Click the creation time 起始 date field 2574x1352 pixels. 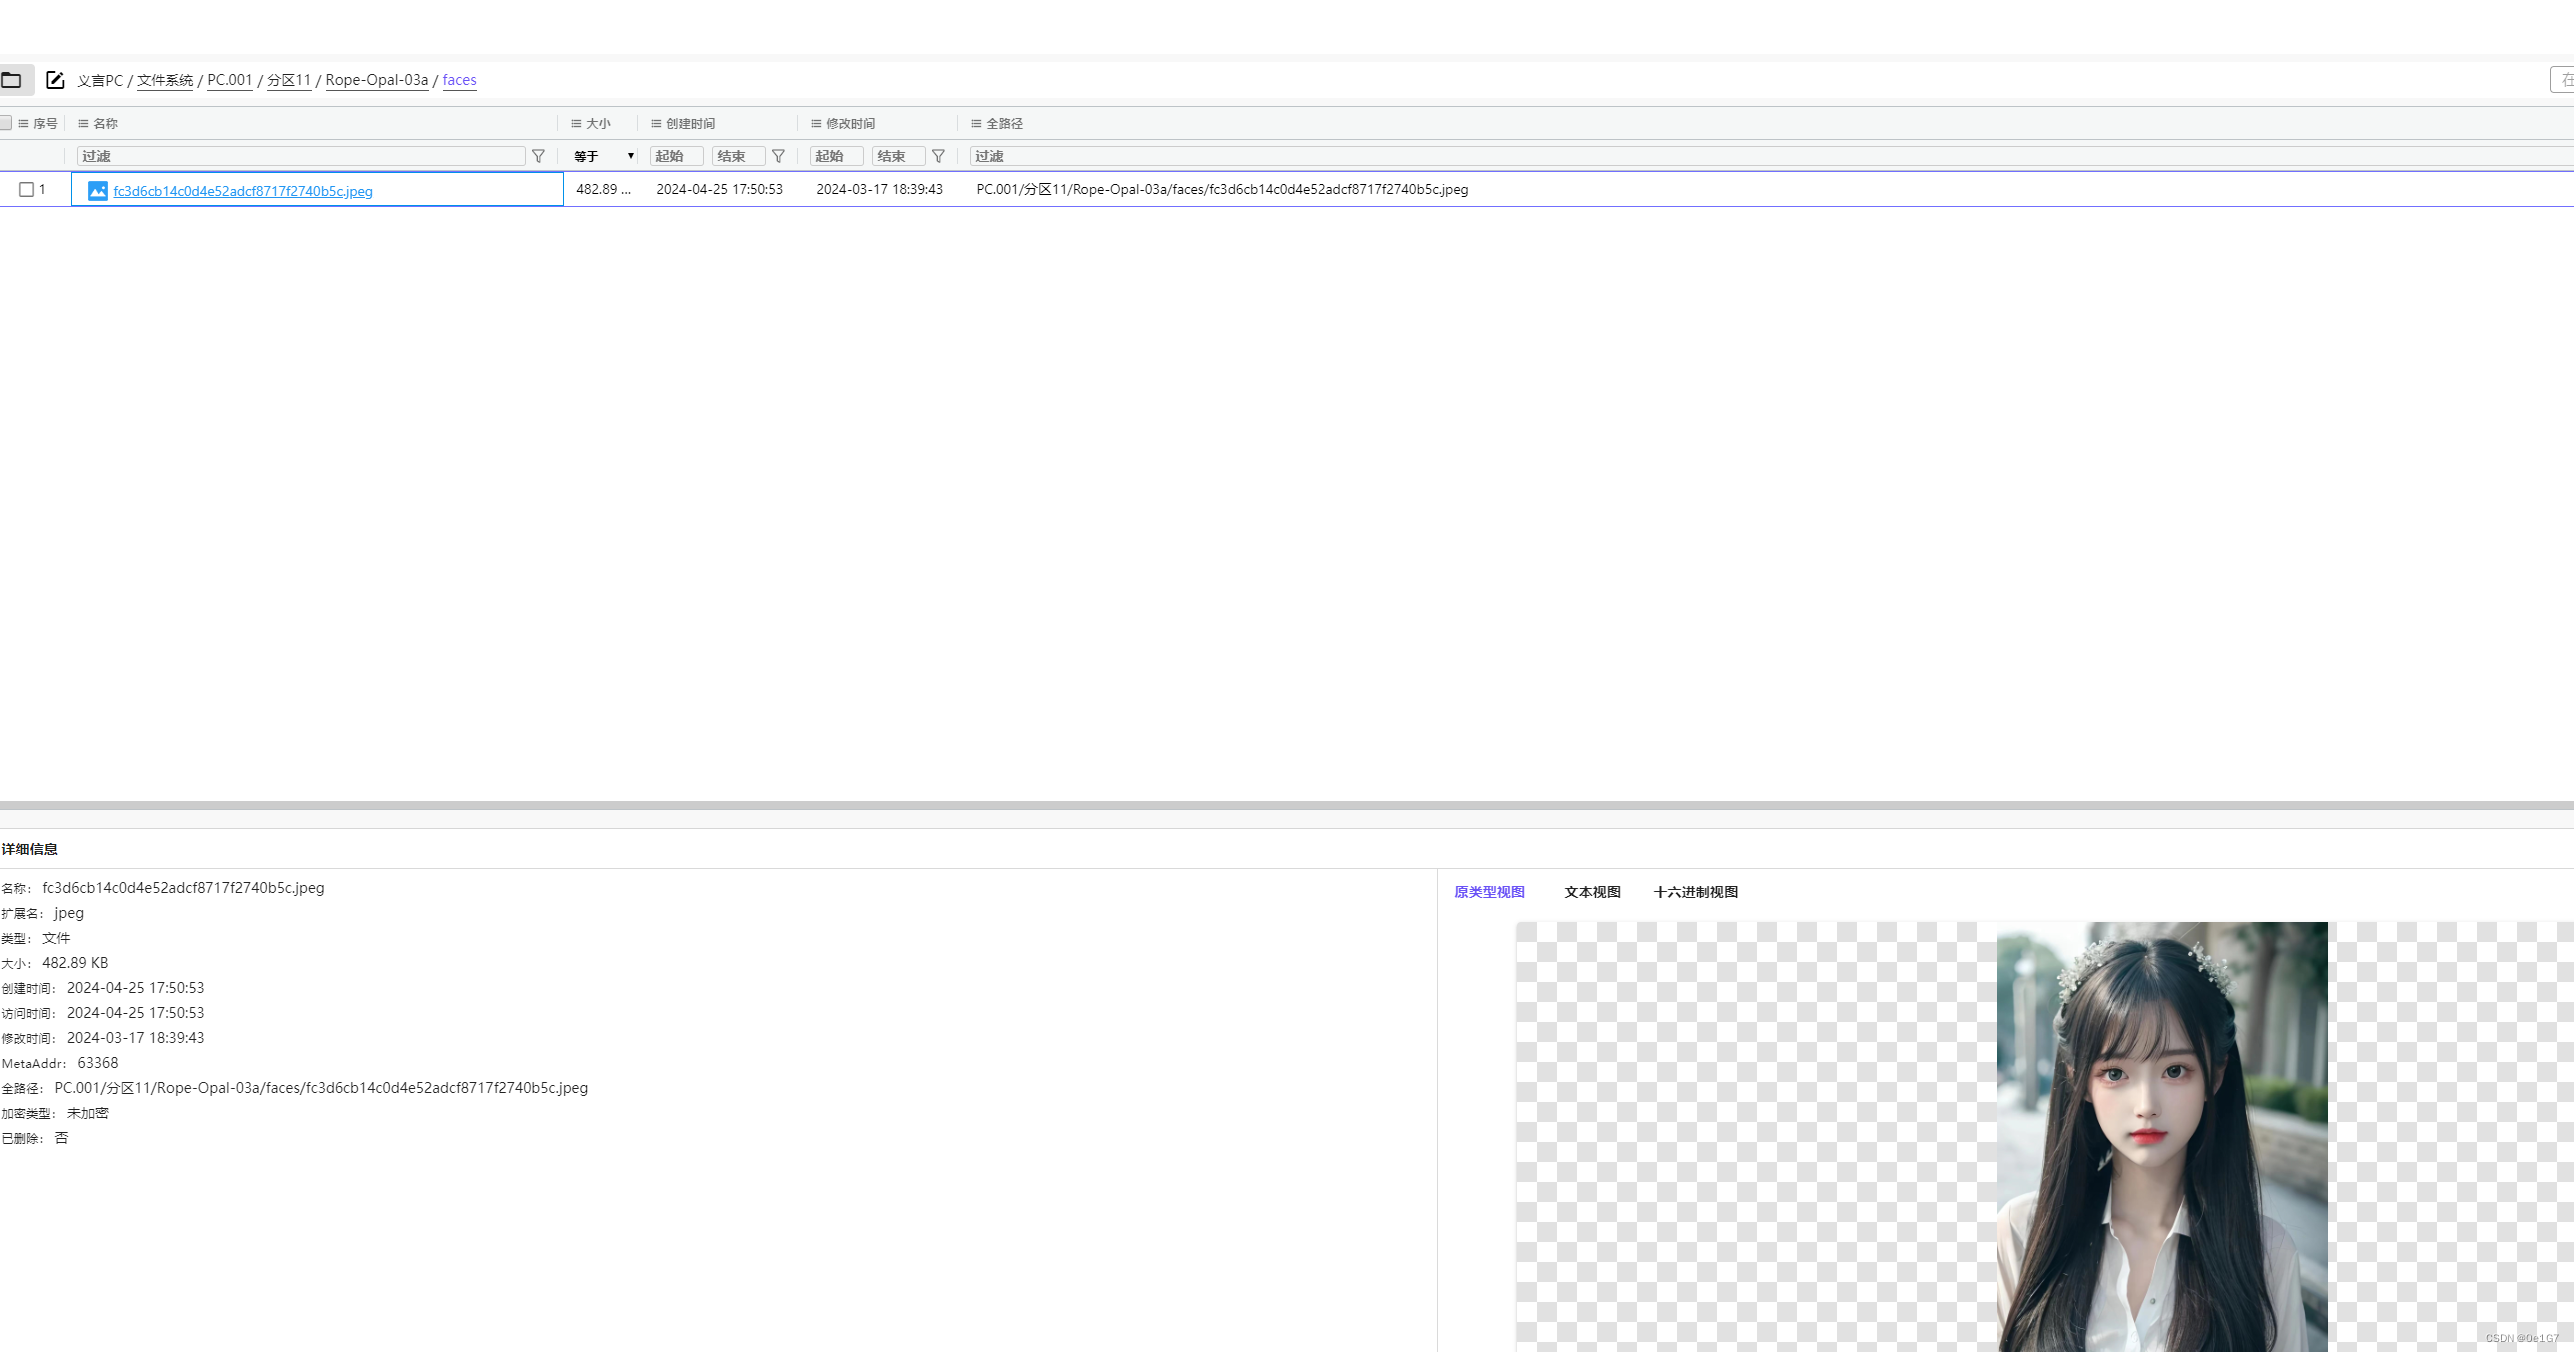pyautogui.click(x=676, y=156)
